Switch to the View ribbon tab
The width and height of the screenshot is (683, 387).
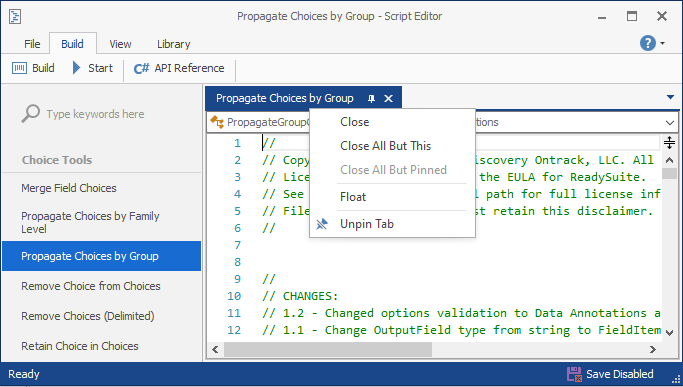pyautogui.click(x=120, y=44)
